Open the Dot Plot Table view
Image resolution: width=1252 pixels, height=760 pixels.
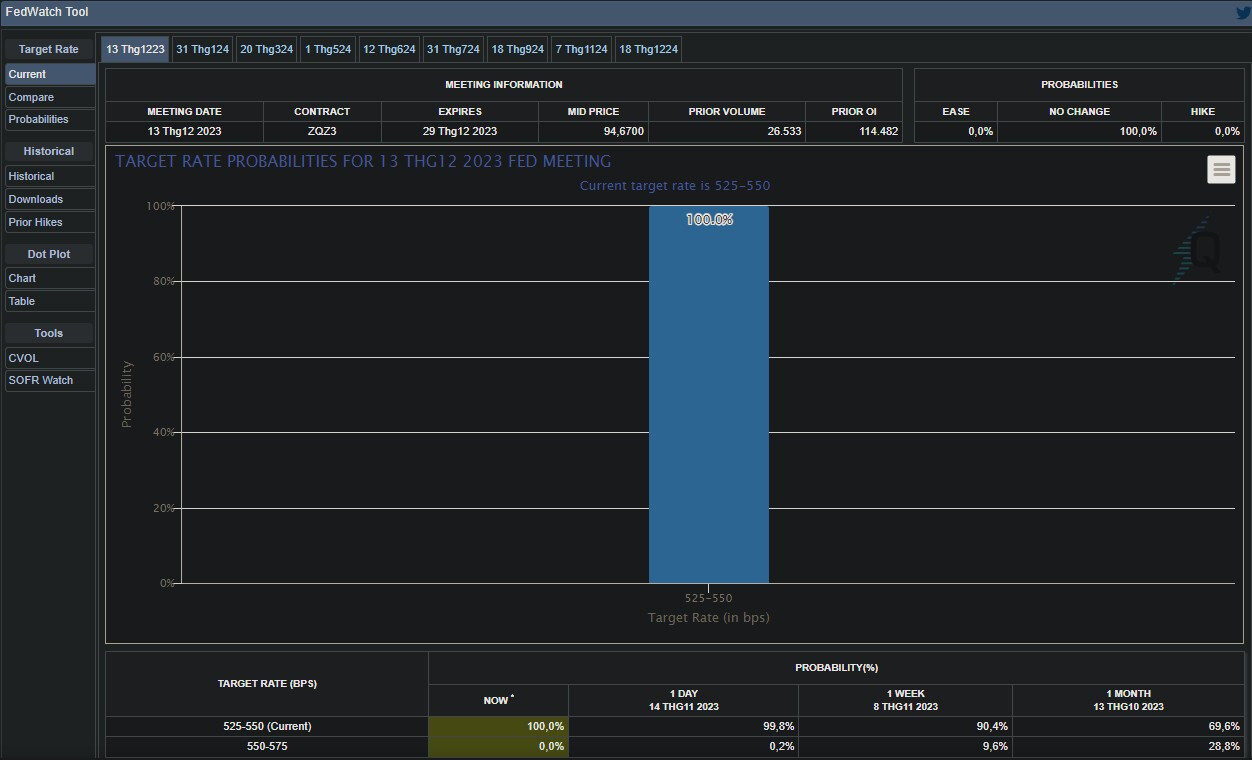(50, 301)
